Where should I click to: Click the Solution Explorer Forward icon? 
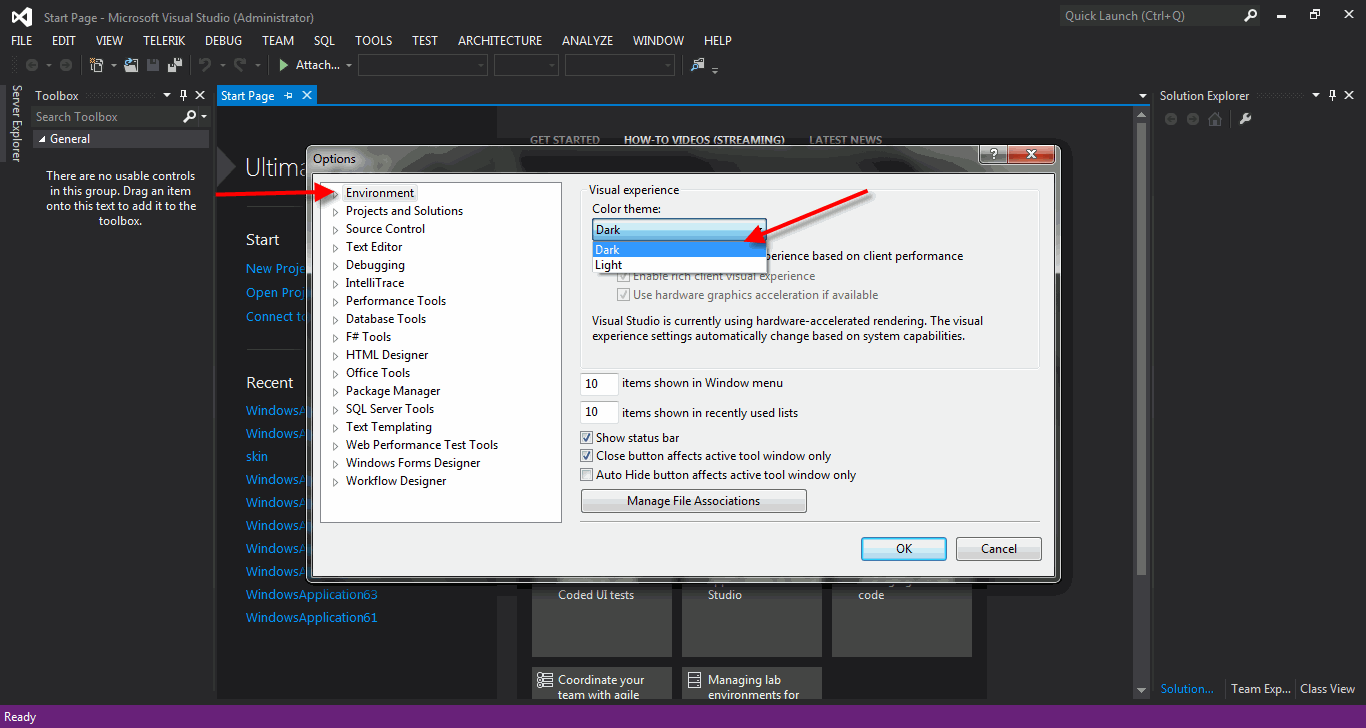tap(1193, 119)
